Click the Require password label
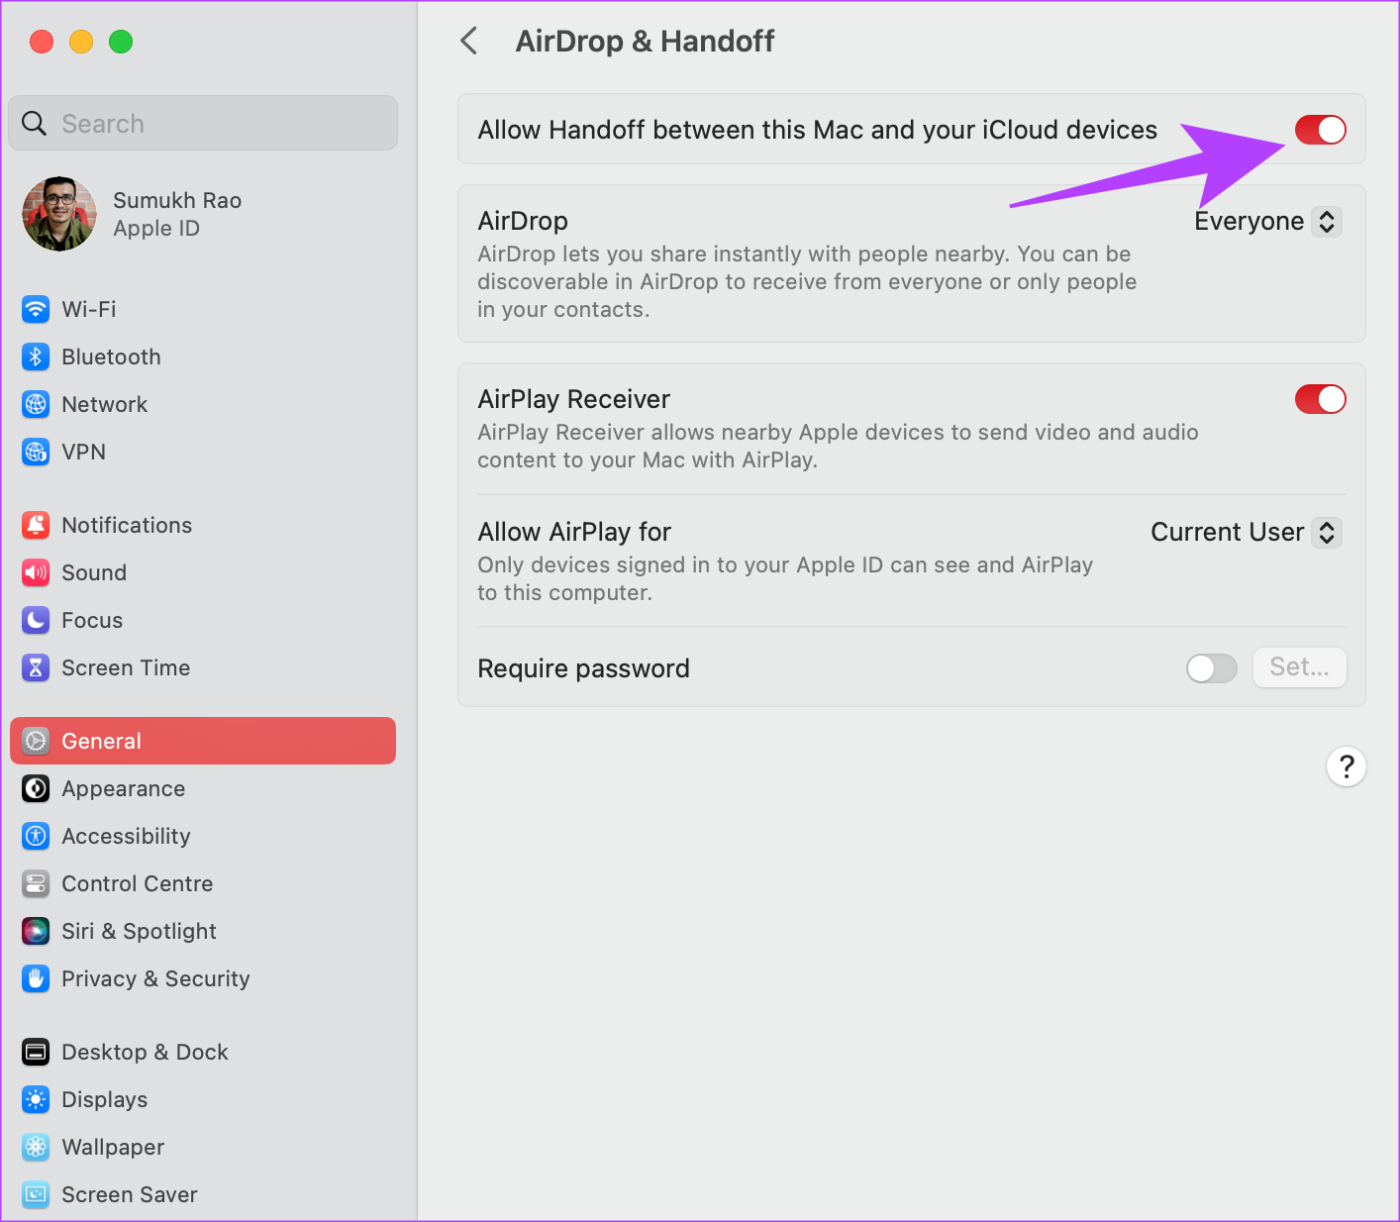 (x=584, y=668)
